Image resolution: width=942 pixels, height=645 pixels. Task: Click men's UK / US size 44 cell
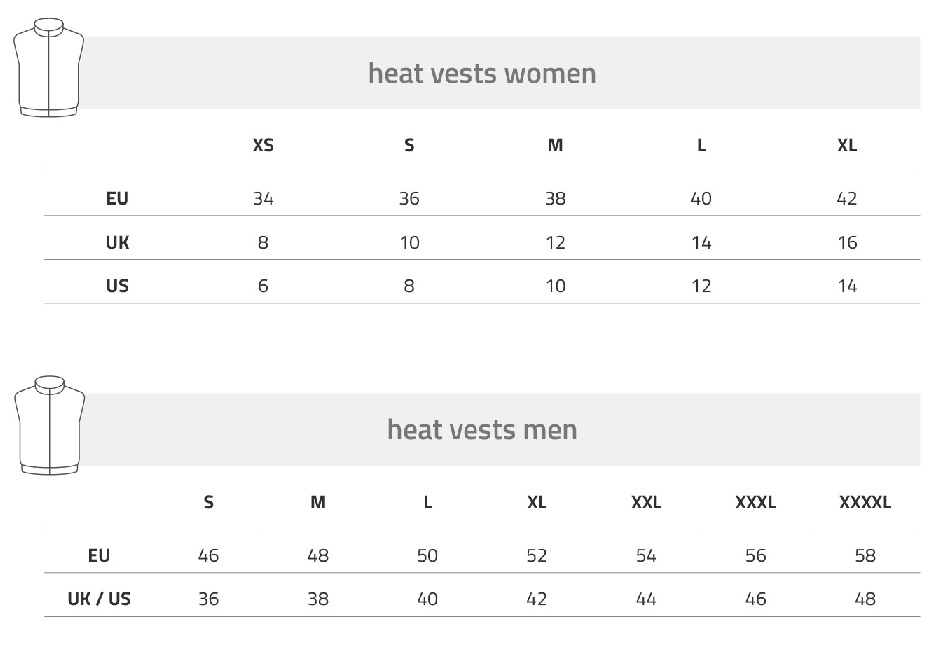pos(646,599)
